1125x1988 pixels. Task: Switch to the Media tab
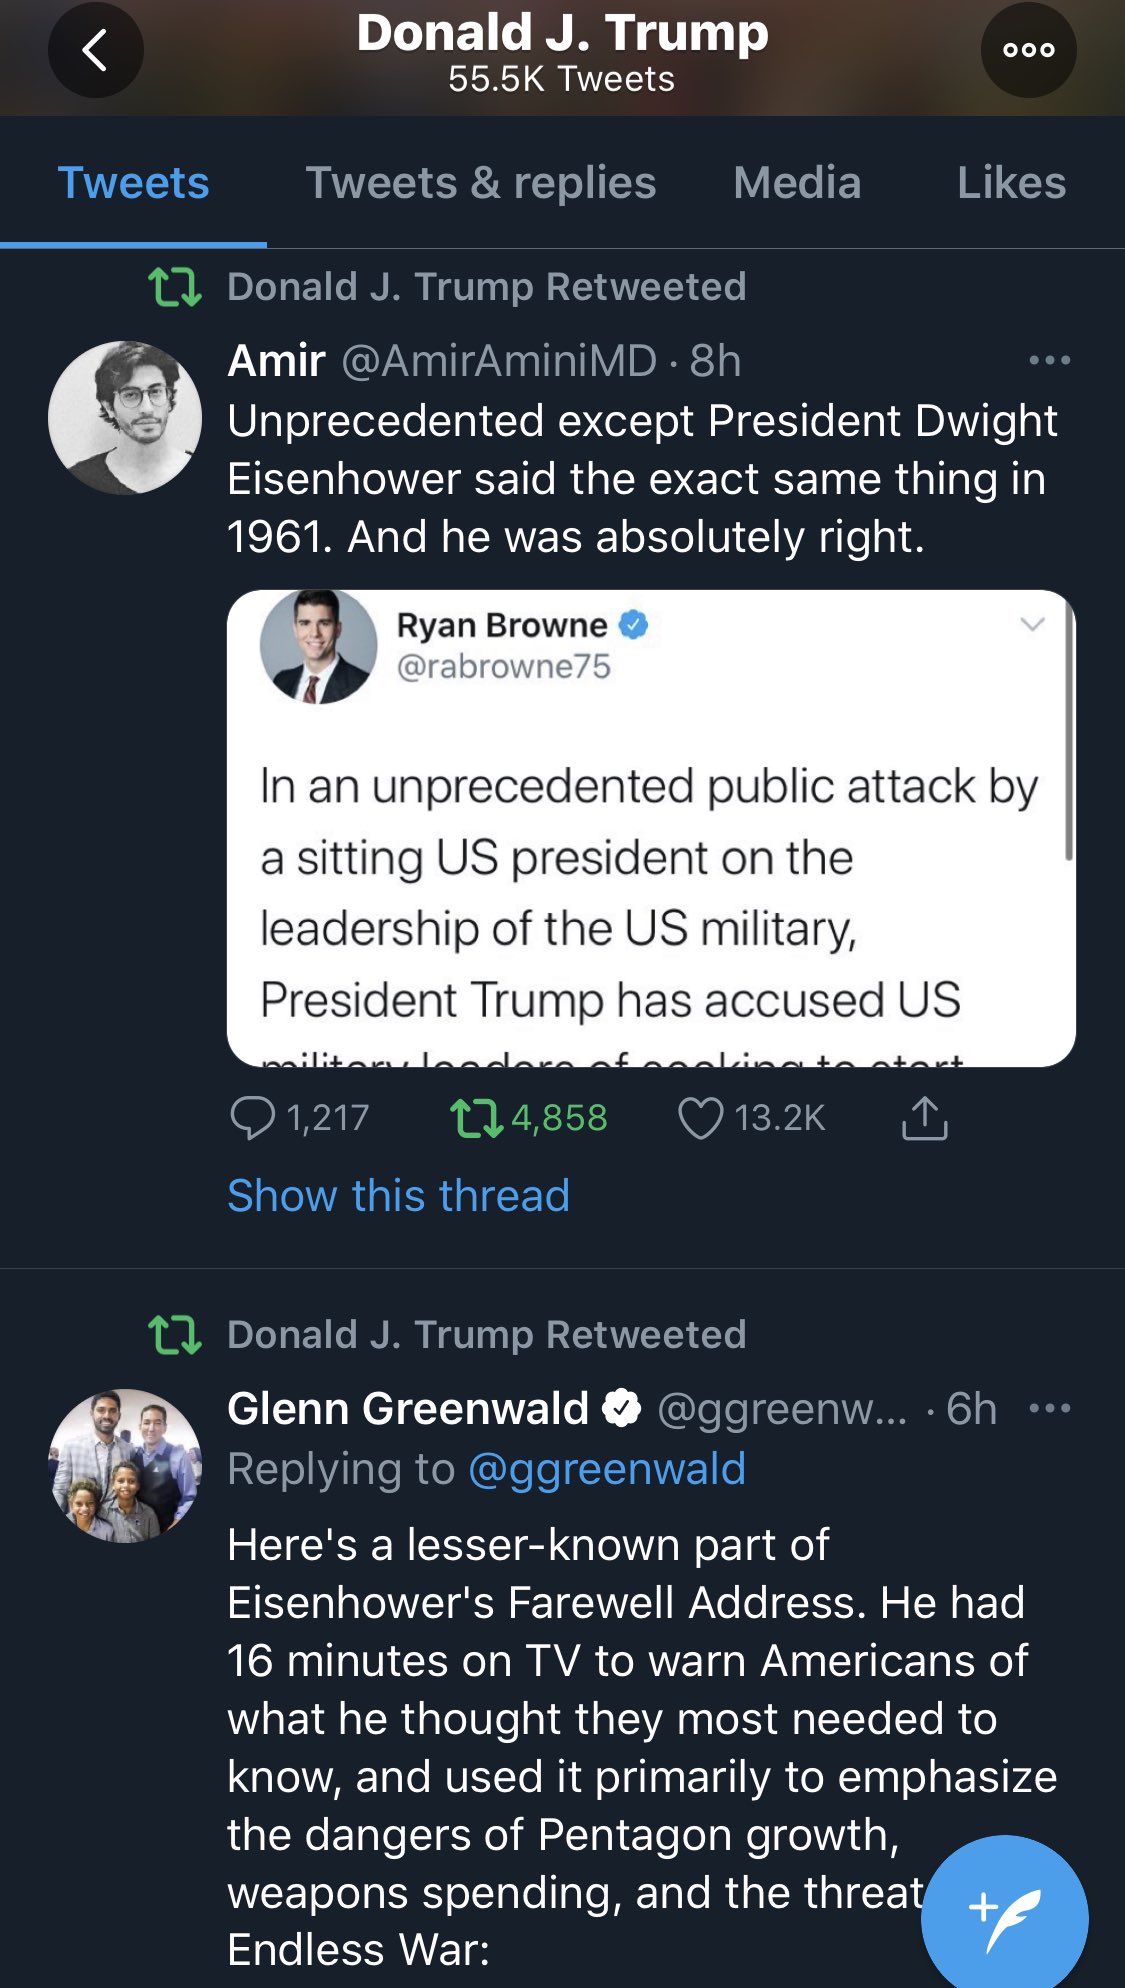[x=797, y=183]
